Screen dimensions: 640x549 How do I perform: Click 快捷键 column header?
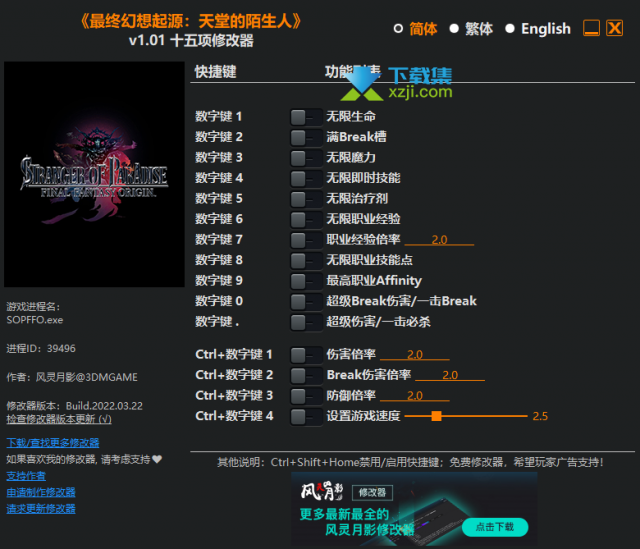pos(216,72)
